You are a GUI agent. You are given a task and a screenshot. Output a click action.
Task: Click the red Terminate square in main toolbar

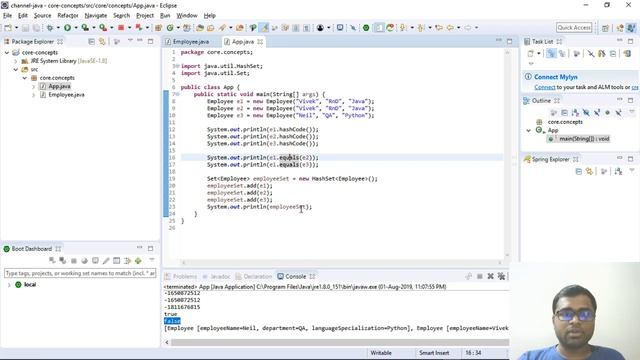121,28
